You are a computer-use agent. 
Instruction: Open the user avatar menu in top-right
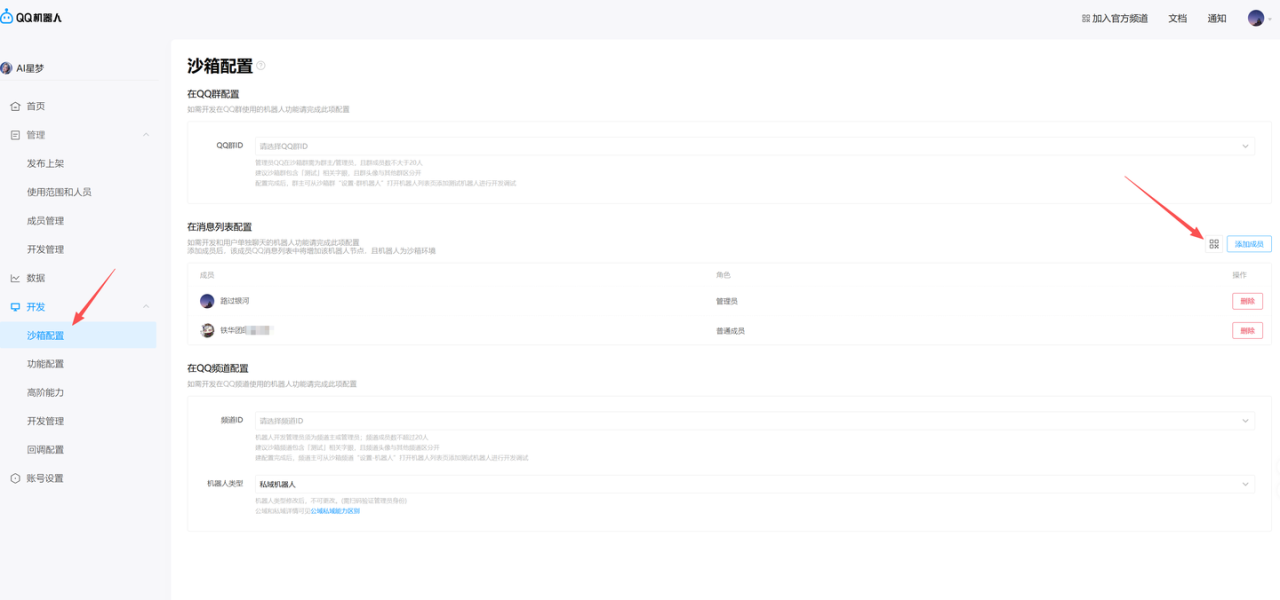pos(1257,18)
